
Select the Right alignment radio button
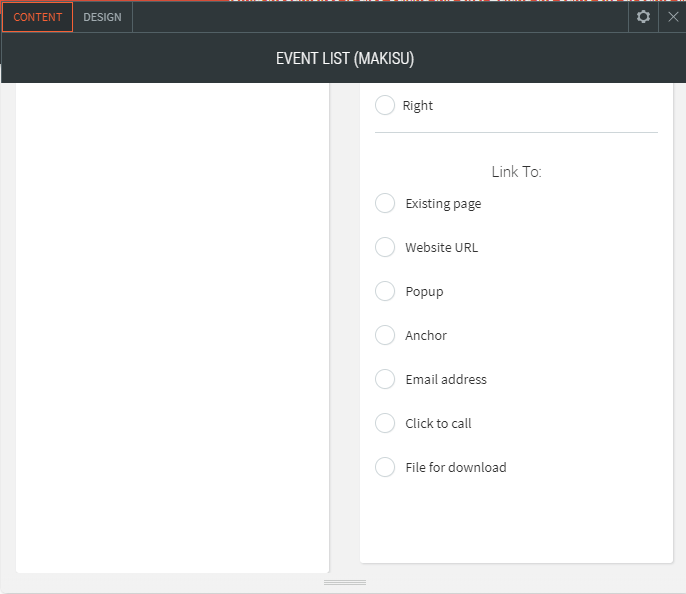click(385, 105)
